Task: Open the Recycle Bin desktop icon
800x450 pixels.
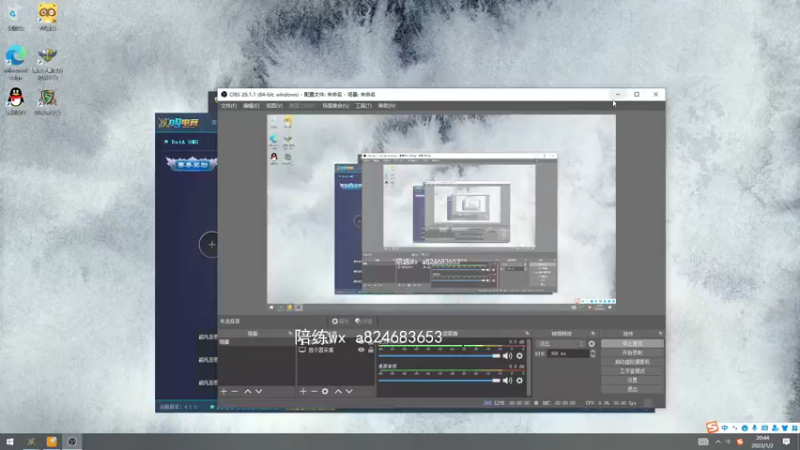Action: click(15, 17)
